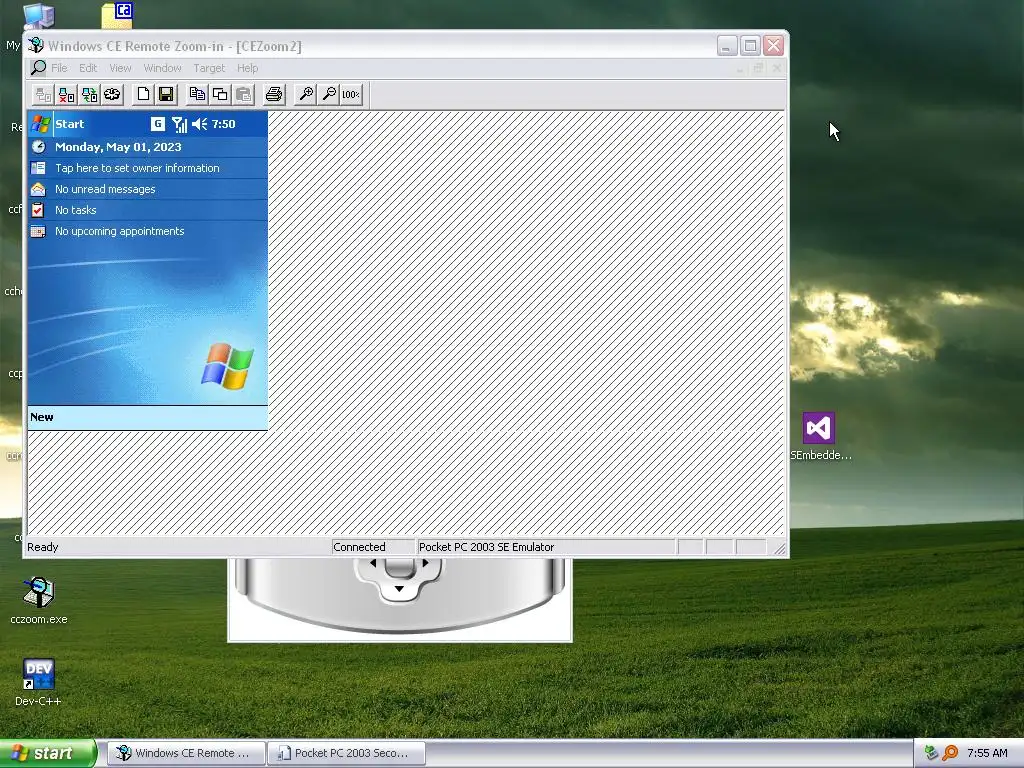
Task: Click the Disconnect device icon with red X
Action: click(x=66, y=95)
